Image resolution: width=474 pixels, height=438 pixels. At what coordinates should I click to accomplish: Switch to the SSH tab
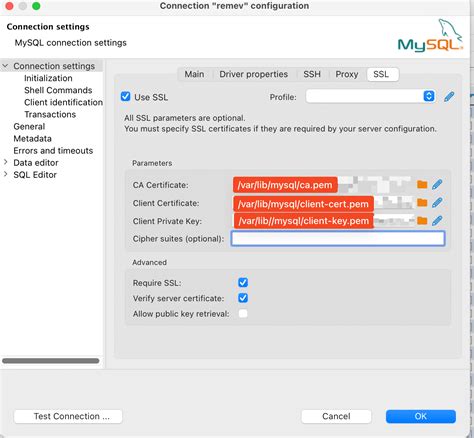[312, 74]
